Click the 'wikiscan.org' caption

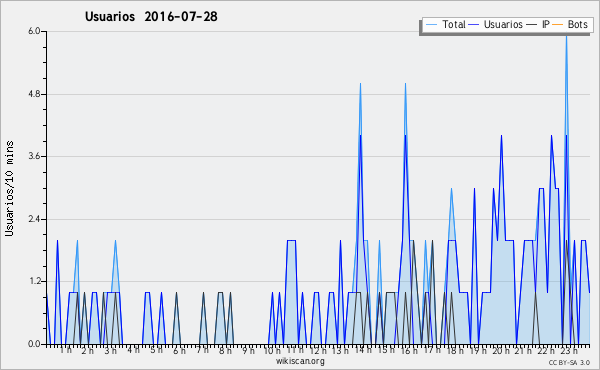point(300,361)
